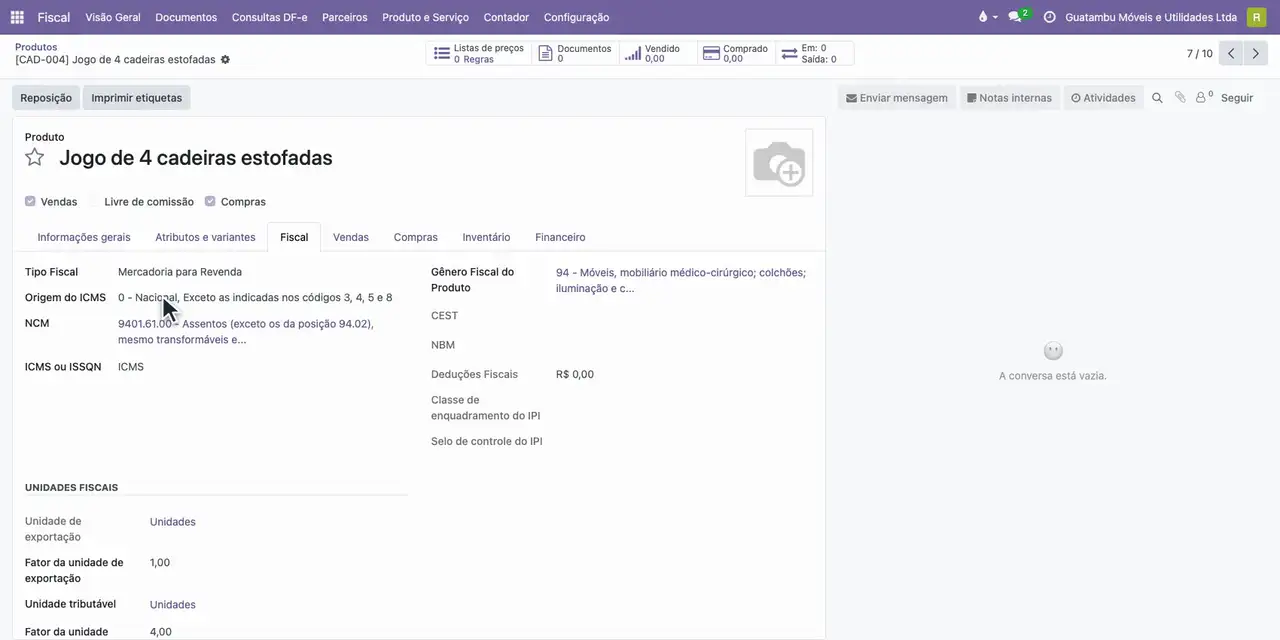Screen dimensions: 1280x640
Task: Click the Reposição button
Action: click(x=46, y=98)
